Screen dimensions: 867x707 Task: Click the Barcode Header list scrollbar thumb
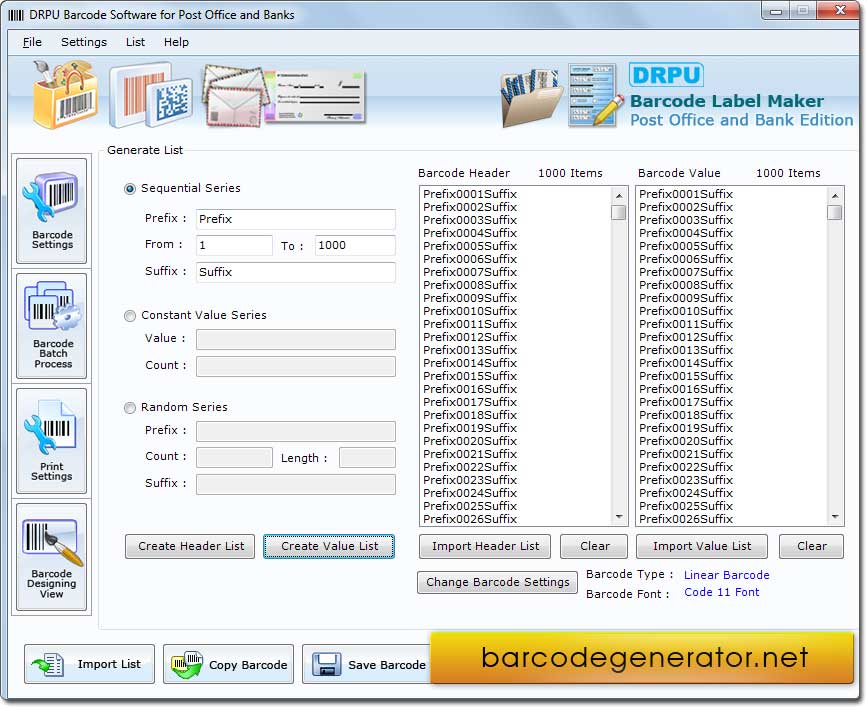[619, 212]
